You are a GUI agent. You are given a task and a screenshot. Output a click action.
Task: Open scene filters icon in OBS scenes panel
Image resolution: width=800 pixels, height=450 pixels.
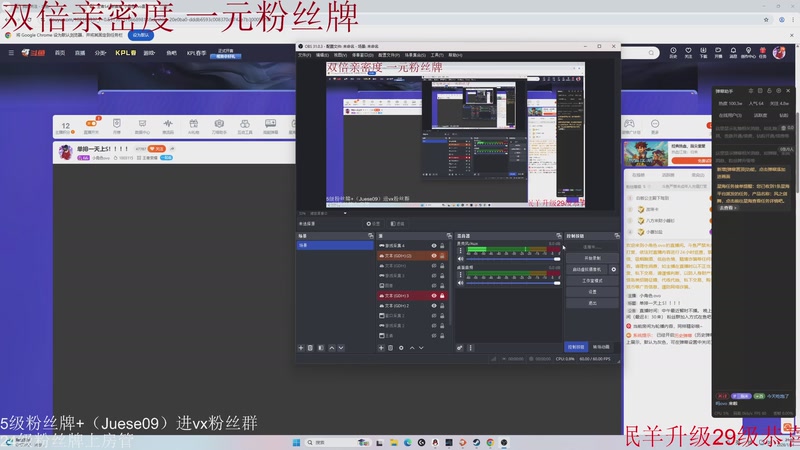tap(321, 348)
